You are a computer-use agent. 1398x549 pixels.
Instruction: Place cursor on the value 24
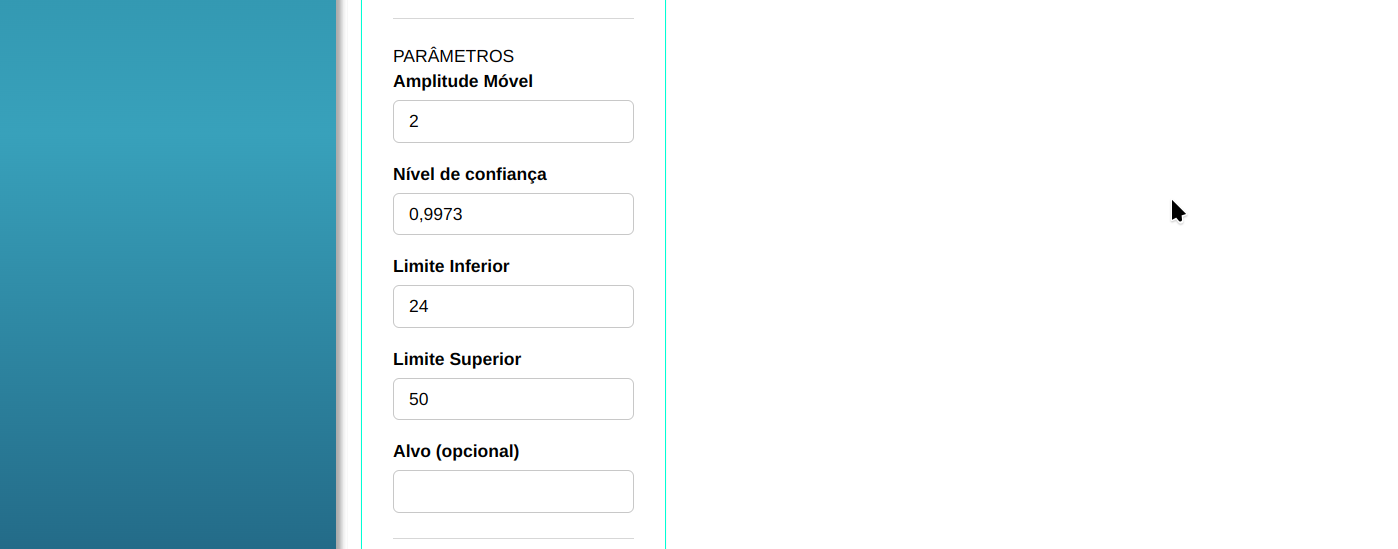tap(419, 307)
